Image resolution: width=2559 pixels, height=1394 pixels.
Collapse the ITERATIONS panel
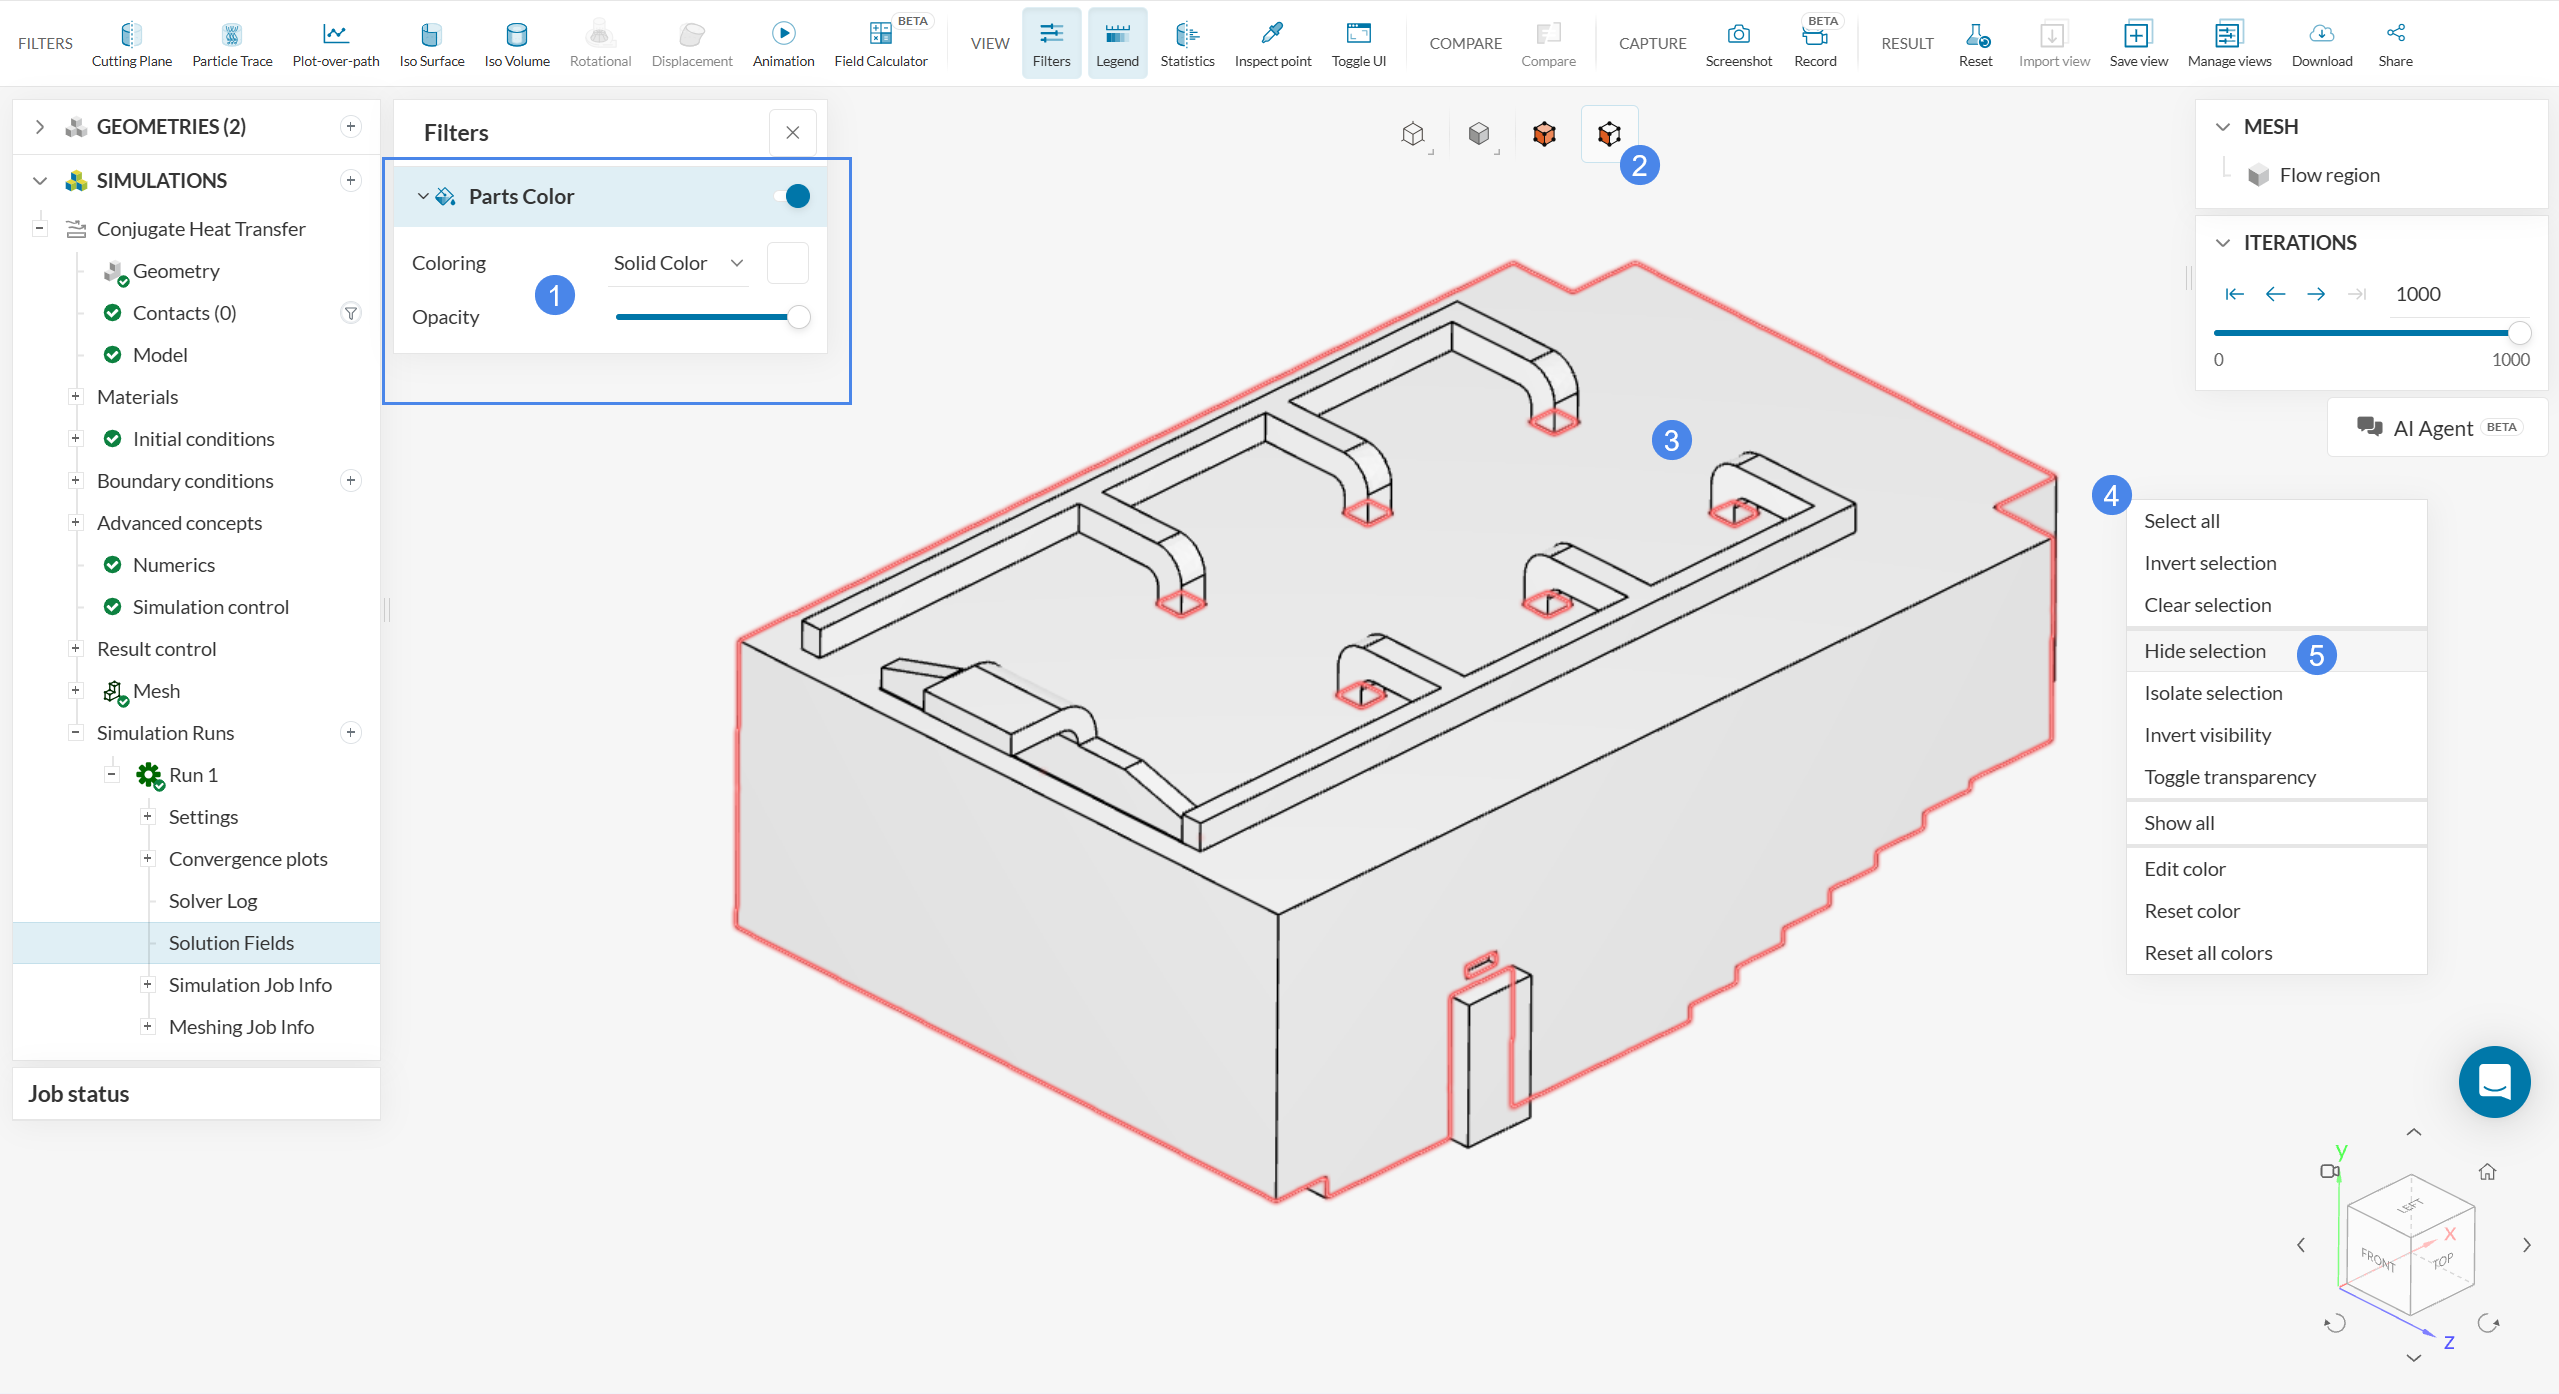[x=2223, y=243]
